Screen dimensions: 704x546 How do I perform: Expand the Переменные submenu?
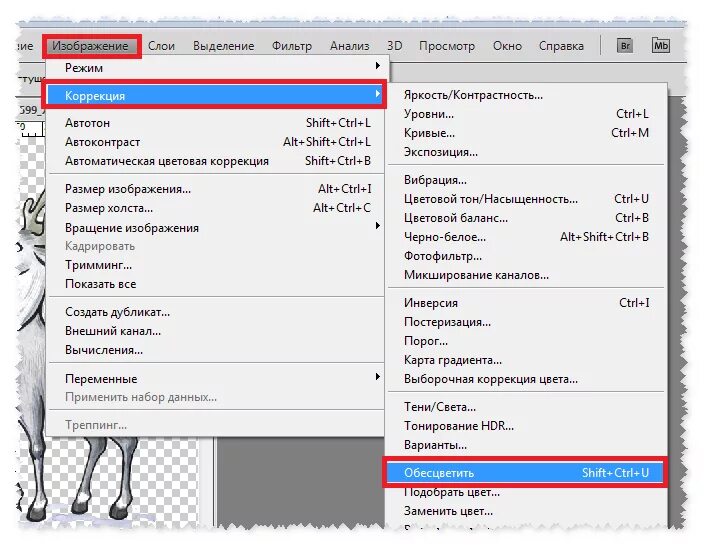click(x=216, y=379)
